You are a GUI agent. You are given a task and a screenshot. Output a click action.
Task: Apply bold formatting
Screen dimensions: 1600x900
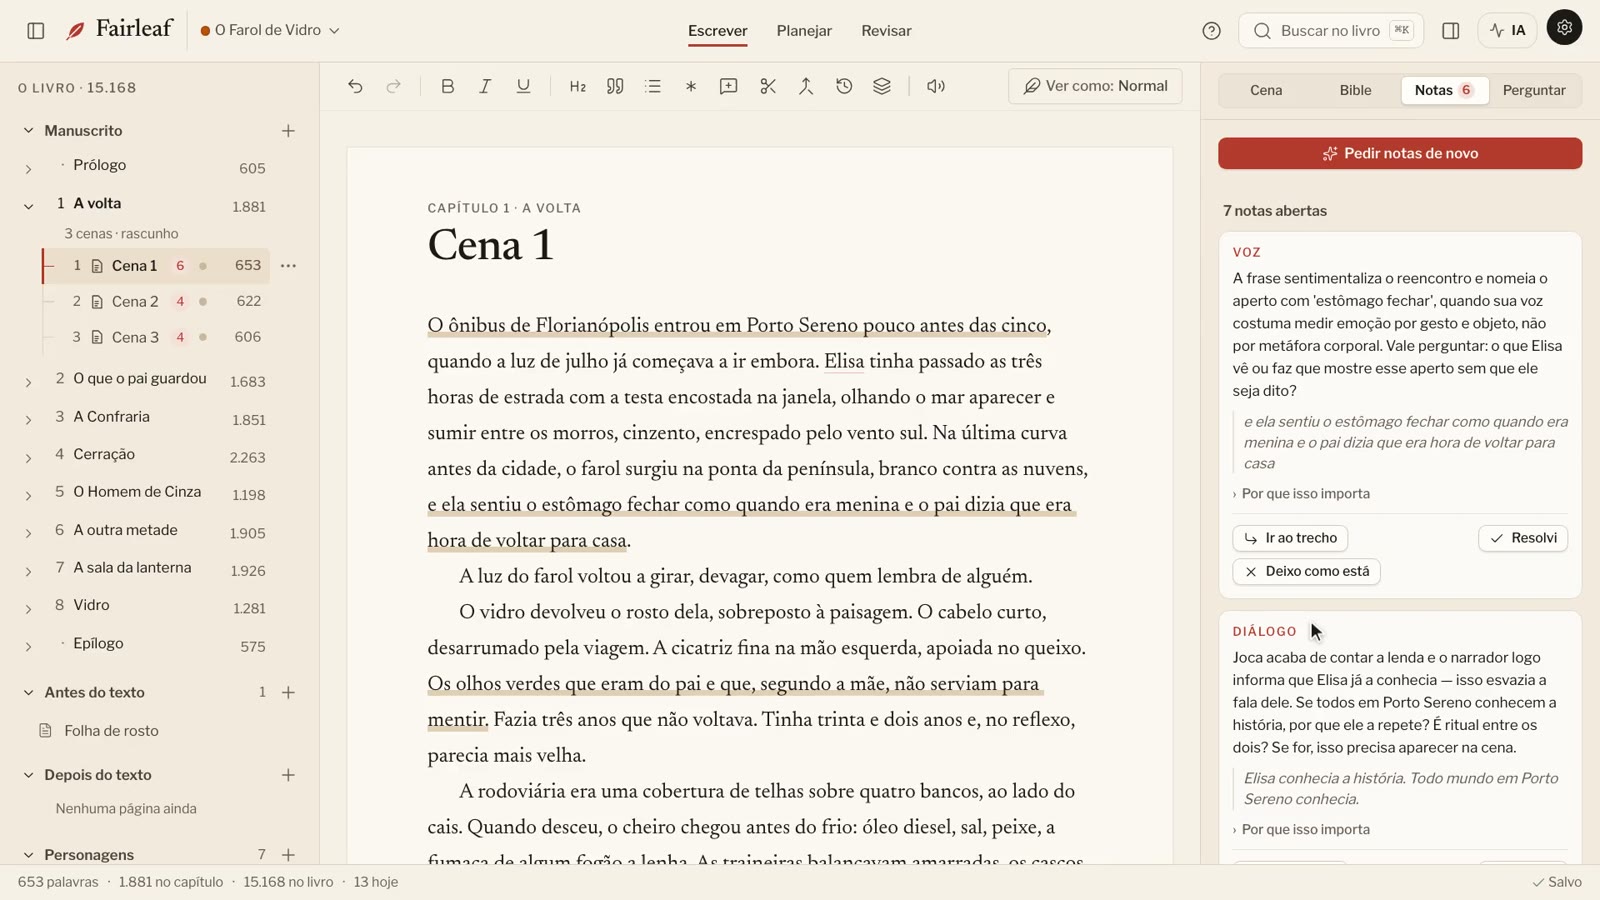tap(447, 86)
